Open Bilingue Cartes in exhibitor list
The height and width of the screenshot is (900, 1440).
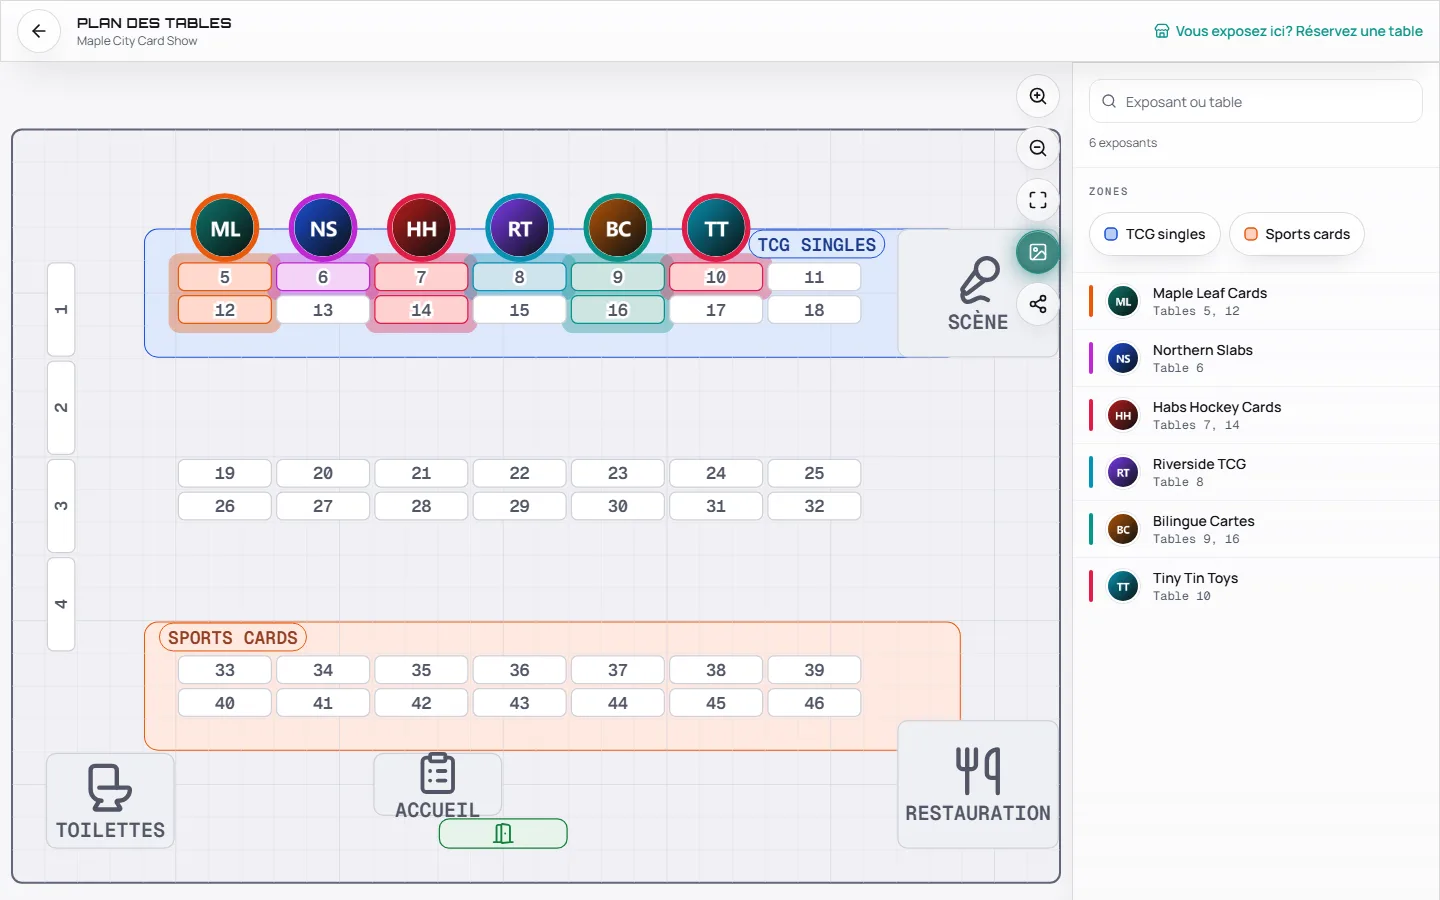(x=1256, y=529)
